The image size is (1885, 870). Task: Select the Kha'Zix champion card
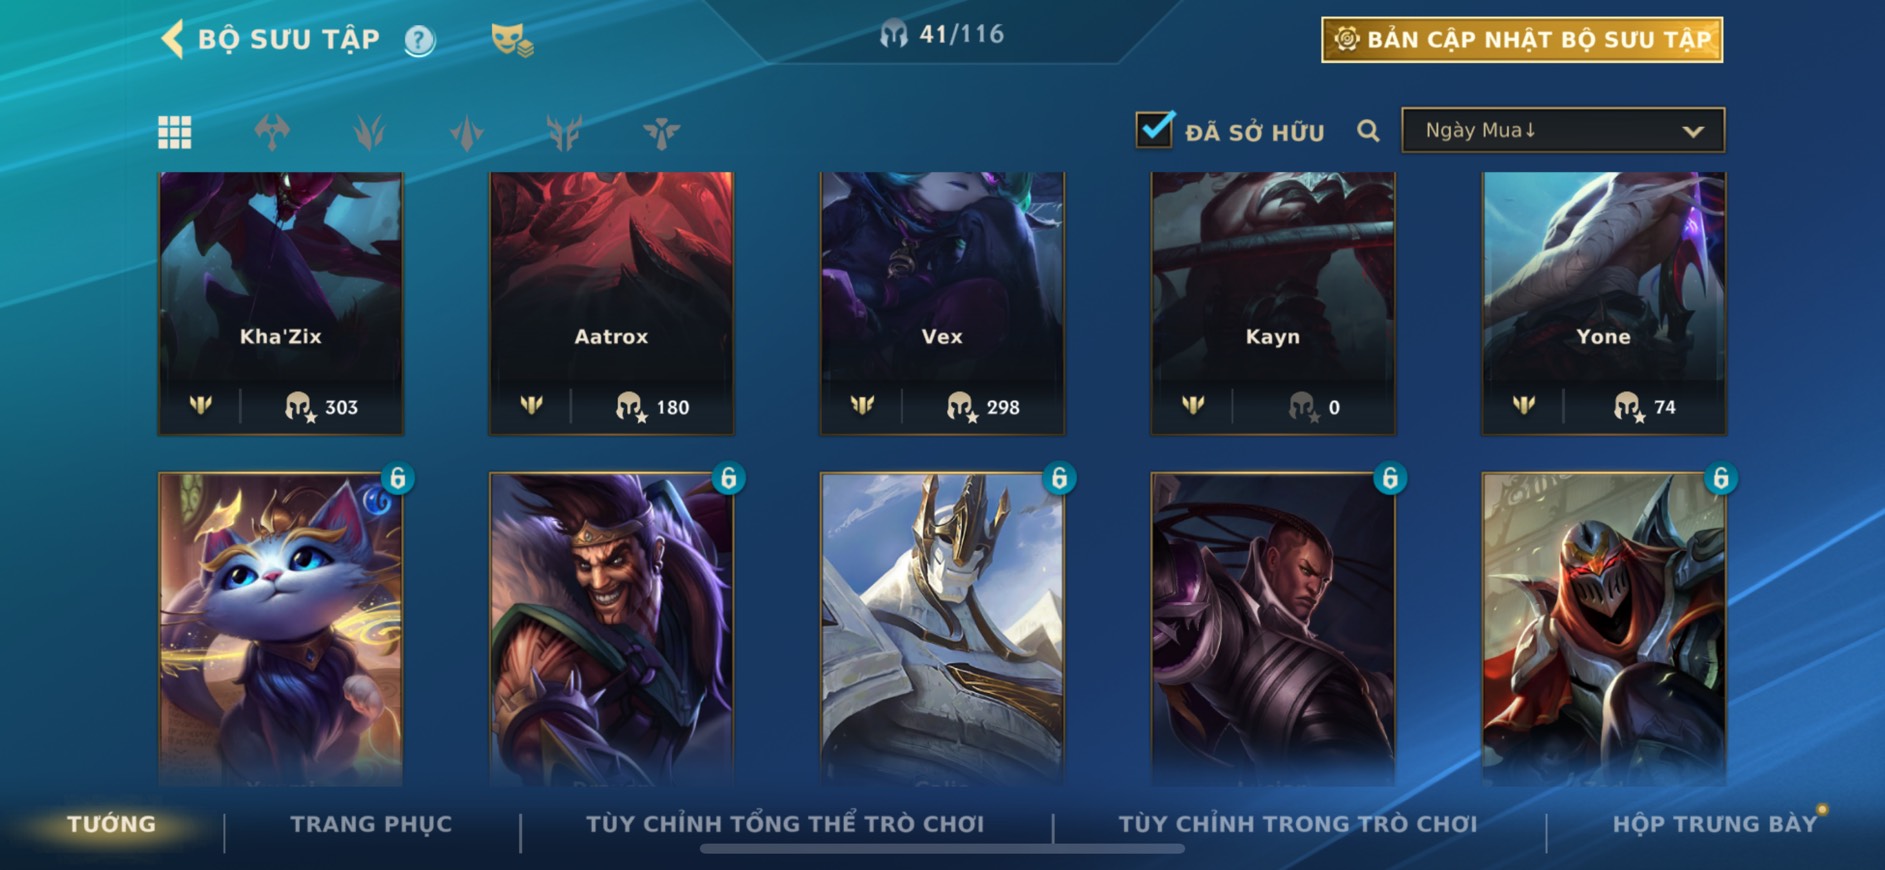coord(281,304)
